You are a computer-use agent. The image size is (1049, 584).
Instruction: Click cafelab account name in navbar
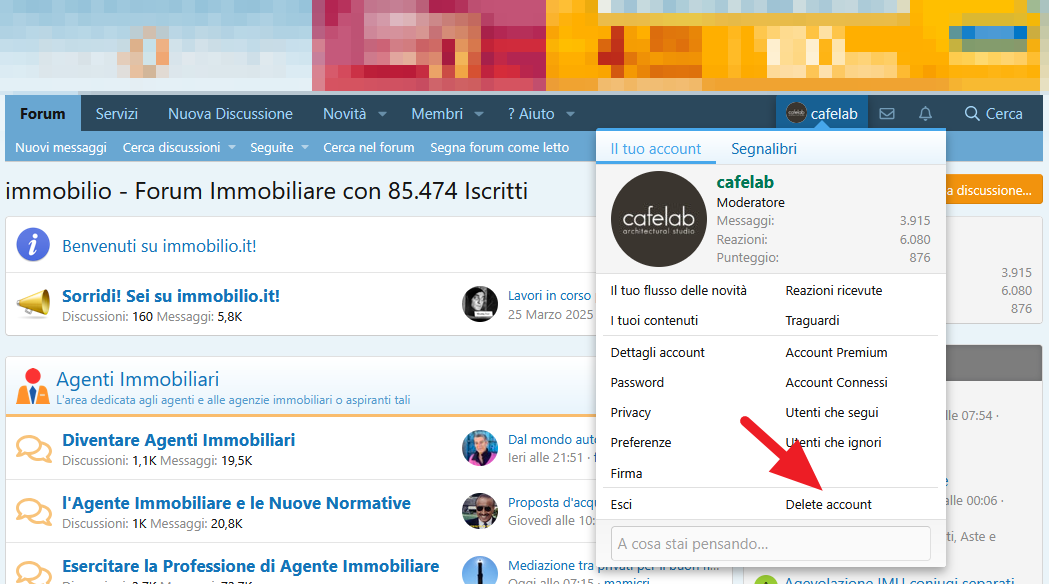point(834,114)
